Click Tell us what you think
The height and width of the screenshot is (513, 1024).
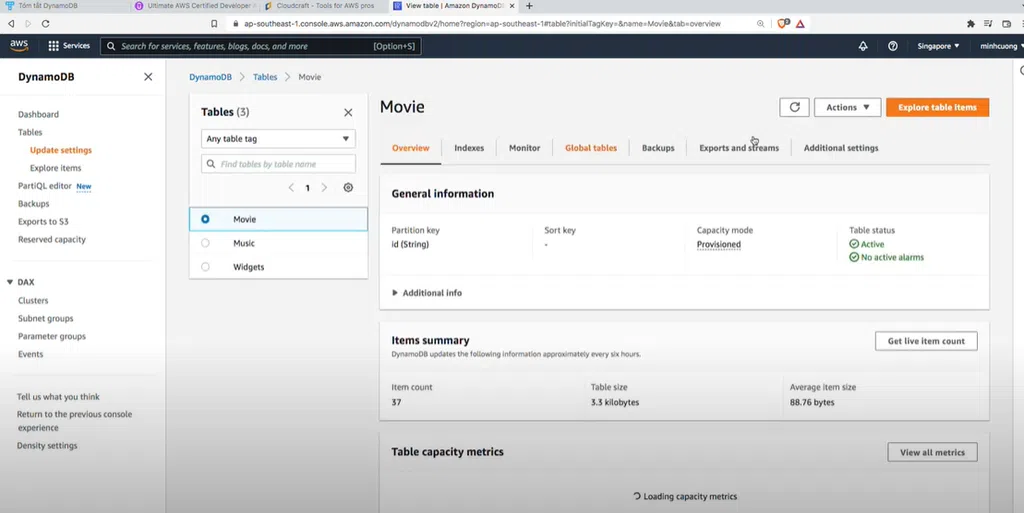[x=58, y=397]
